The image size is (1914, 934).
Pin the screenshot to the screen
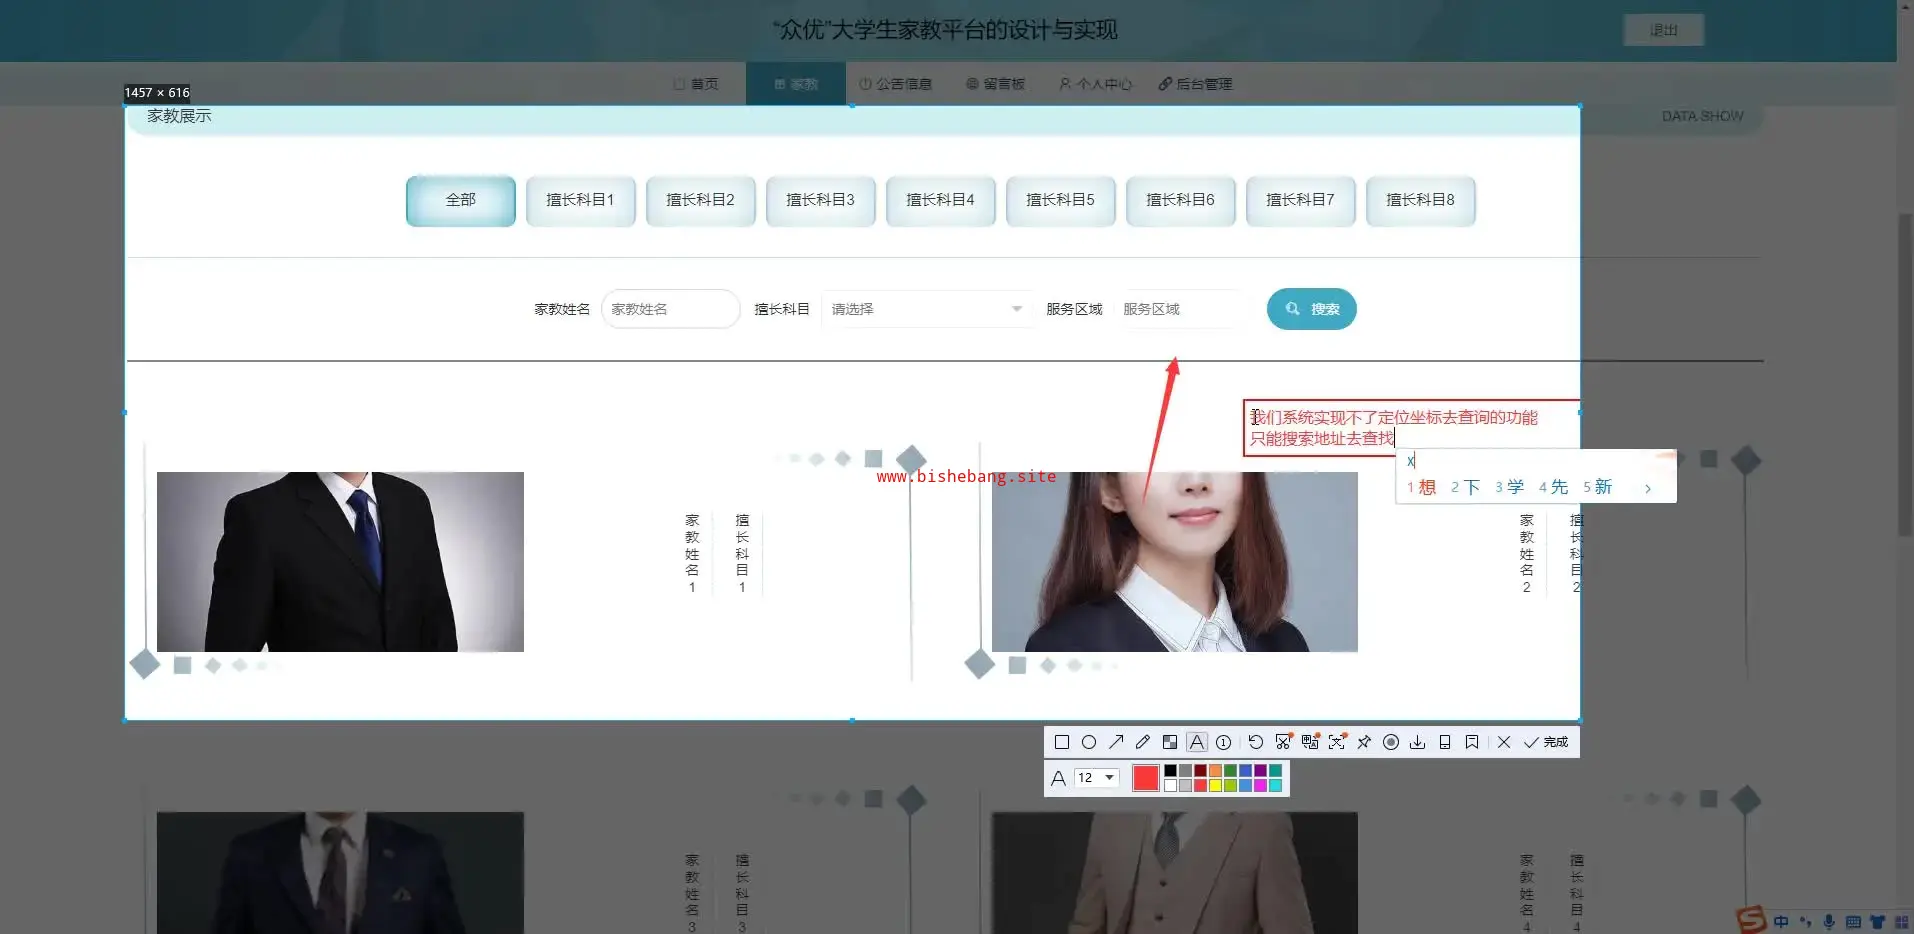pos(1364,742)
